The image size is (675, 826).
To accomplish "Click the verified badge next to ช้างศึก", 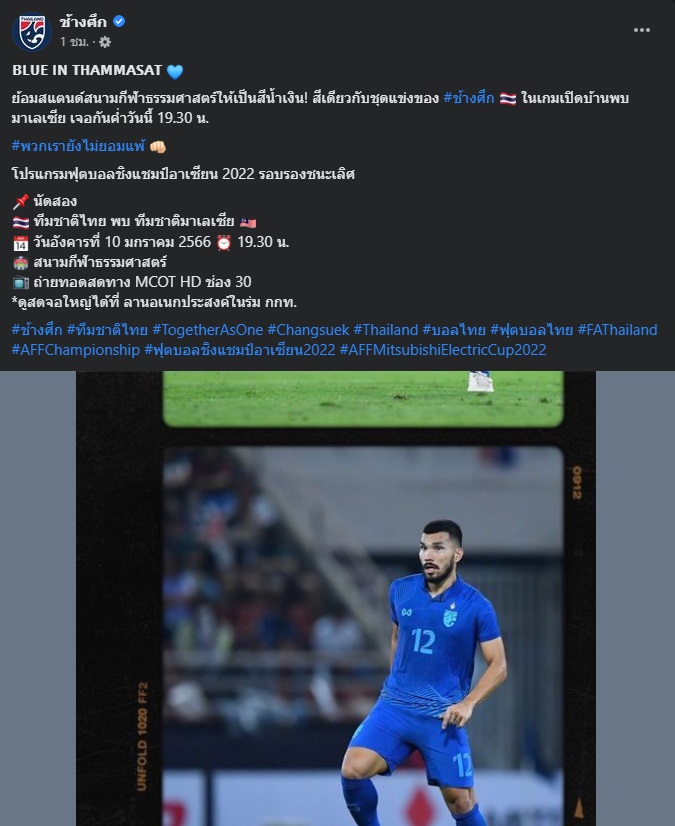I will pos(119,21).
